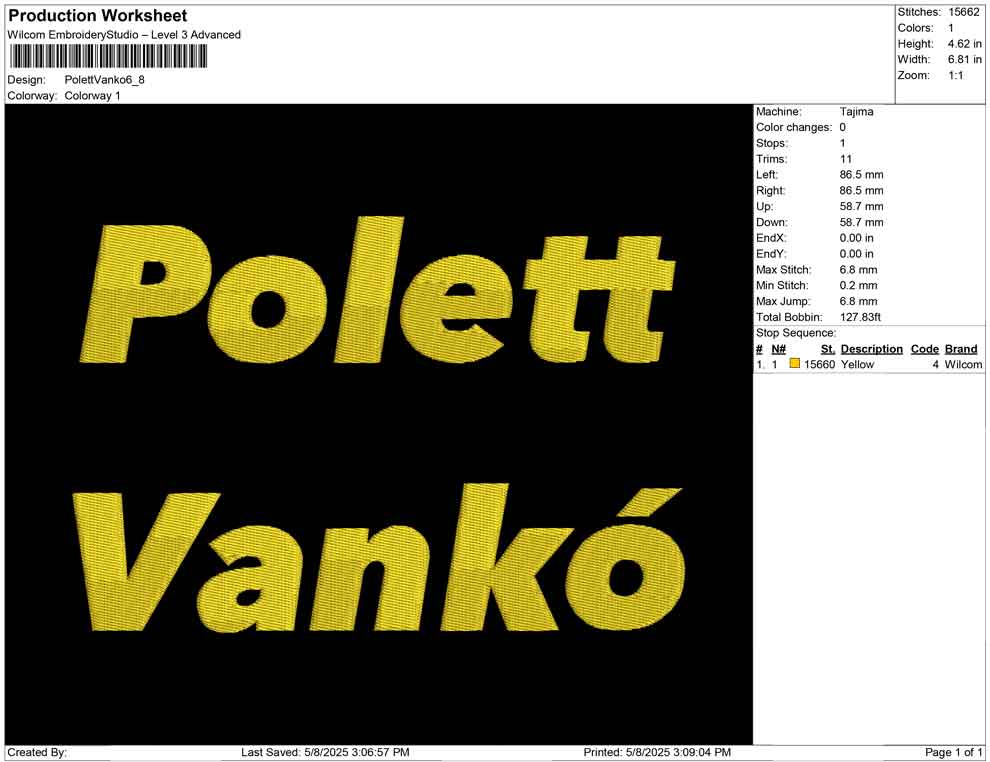Click the 'Stop Sequence:' label

point(796,333)
